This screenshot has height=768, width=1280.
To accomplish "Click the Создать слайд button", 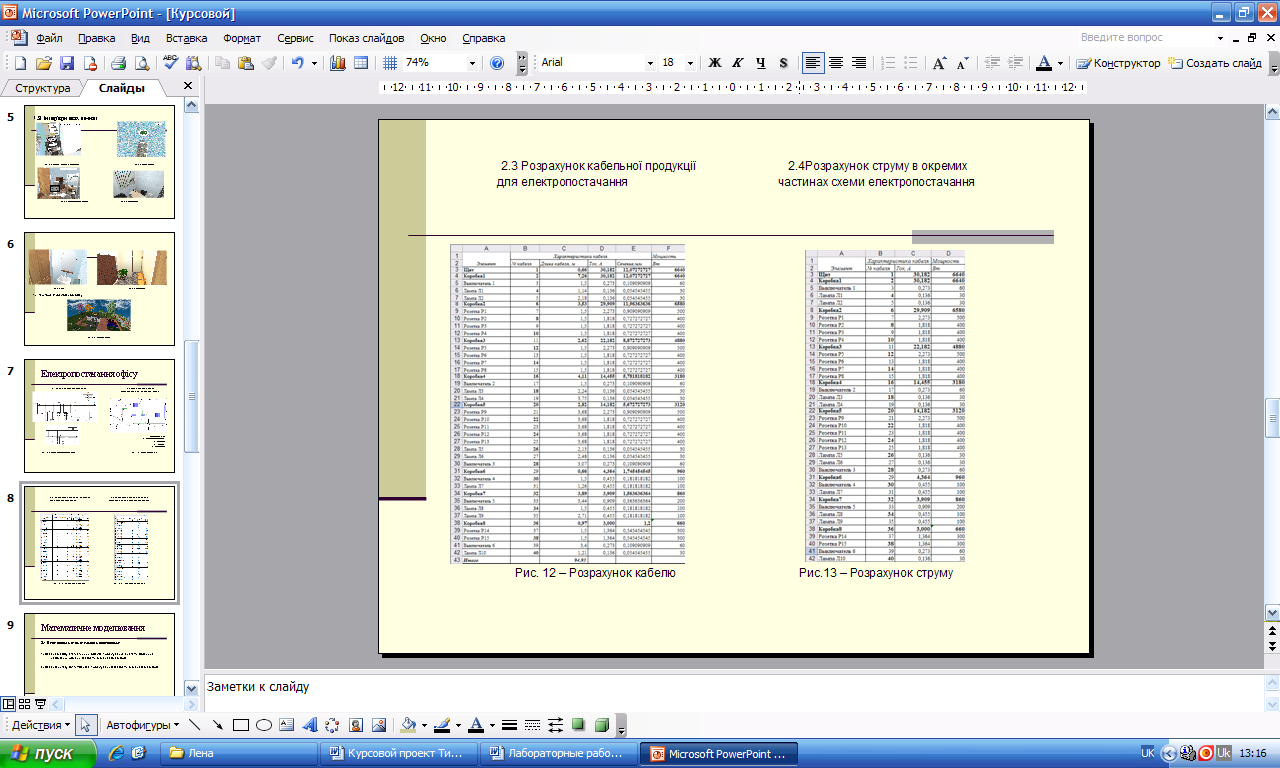I will [x=1216, y=63].
